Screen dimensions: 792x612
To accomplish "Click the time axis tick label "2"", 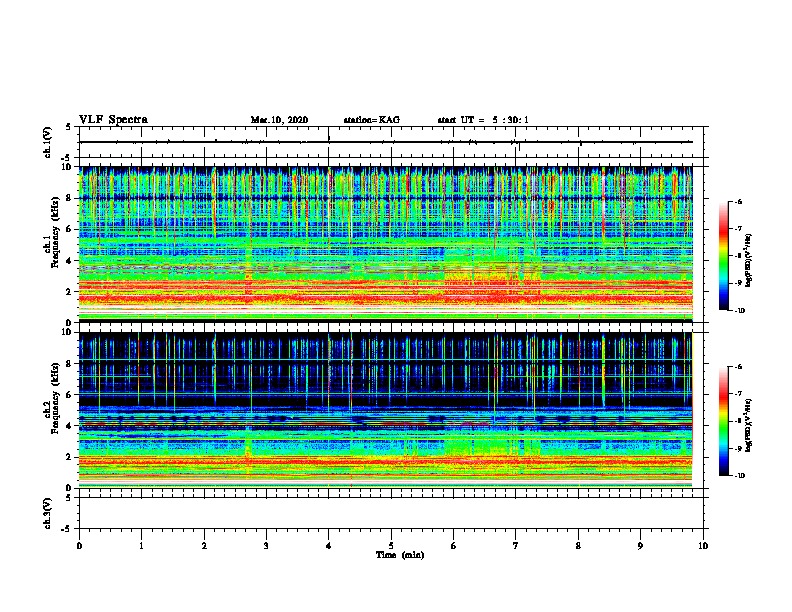I will pyautogui.click(x=204, y=546).
